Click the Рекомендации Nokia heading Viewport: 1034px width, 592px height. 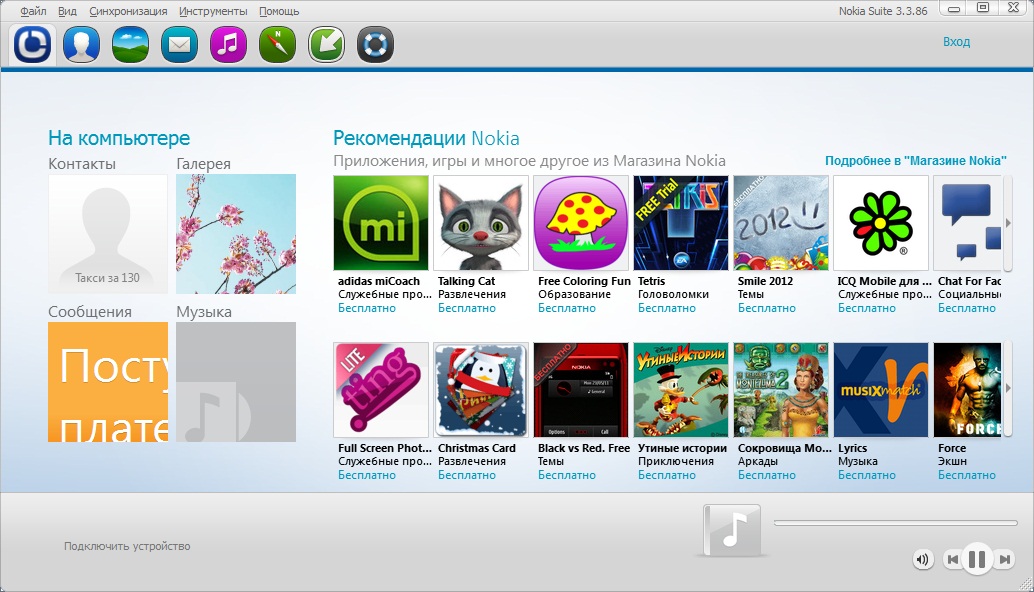click(x=426, y=138)
